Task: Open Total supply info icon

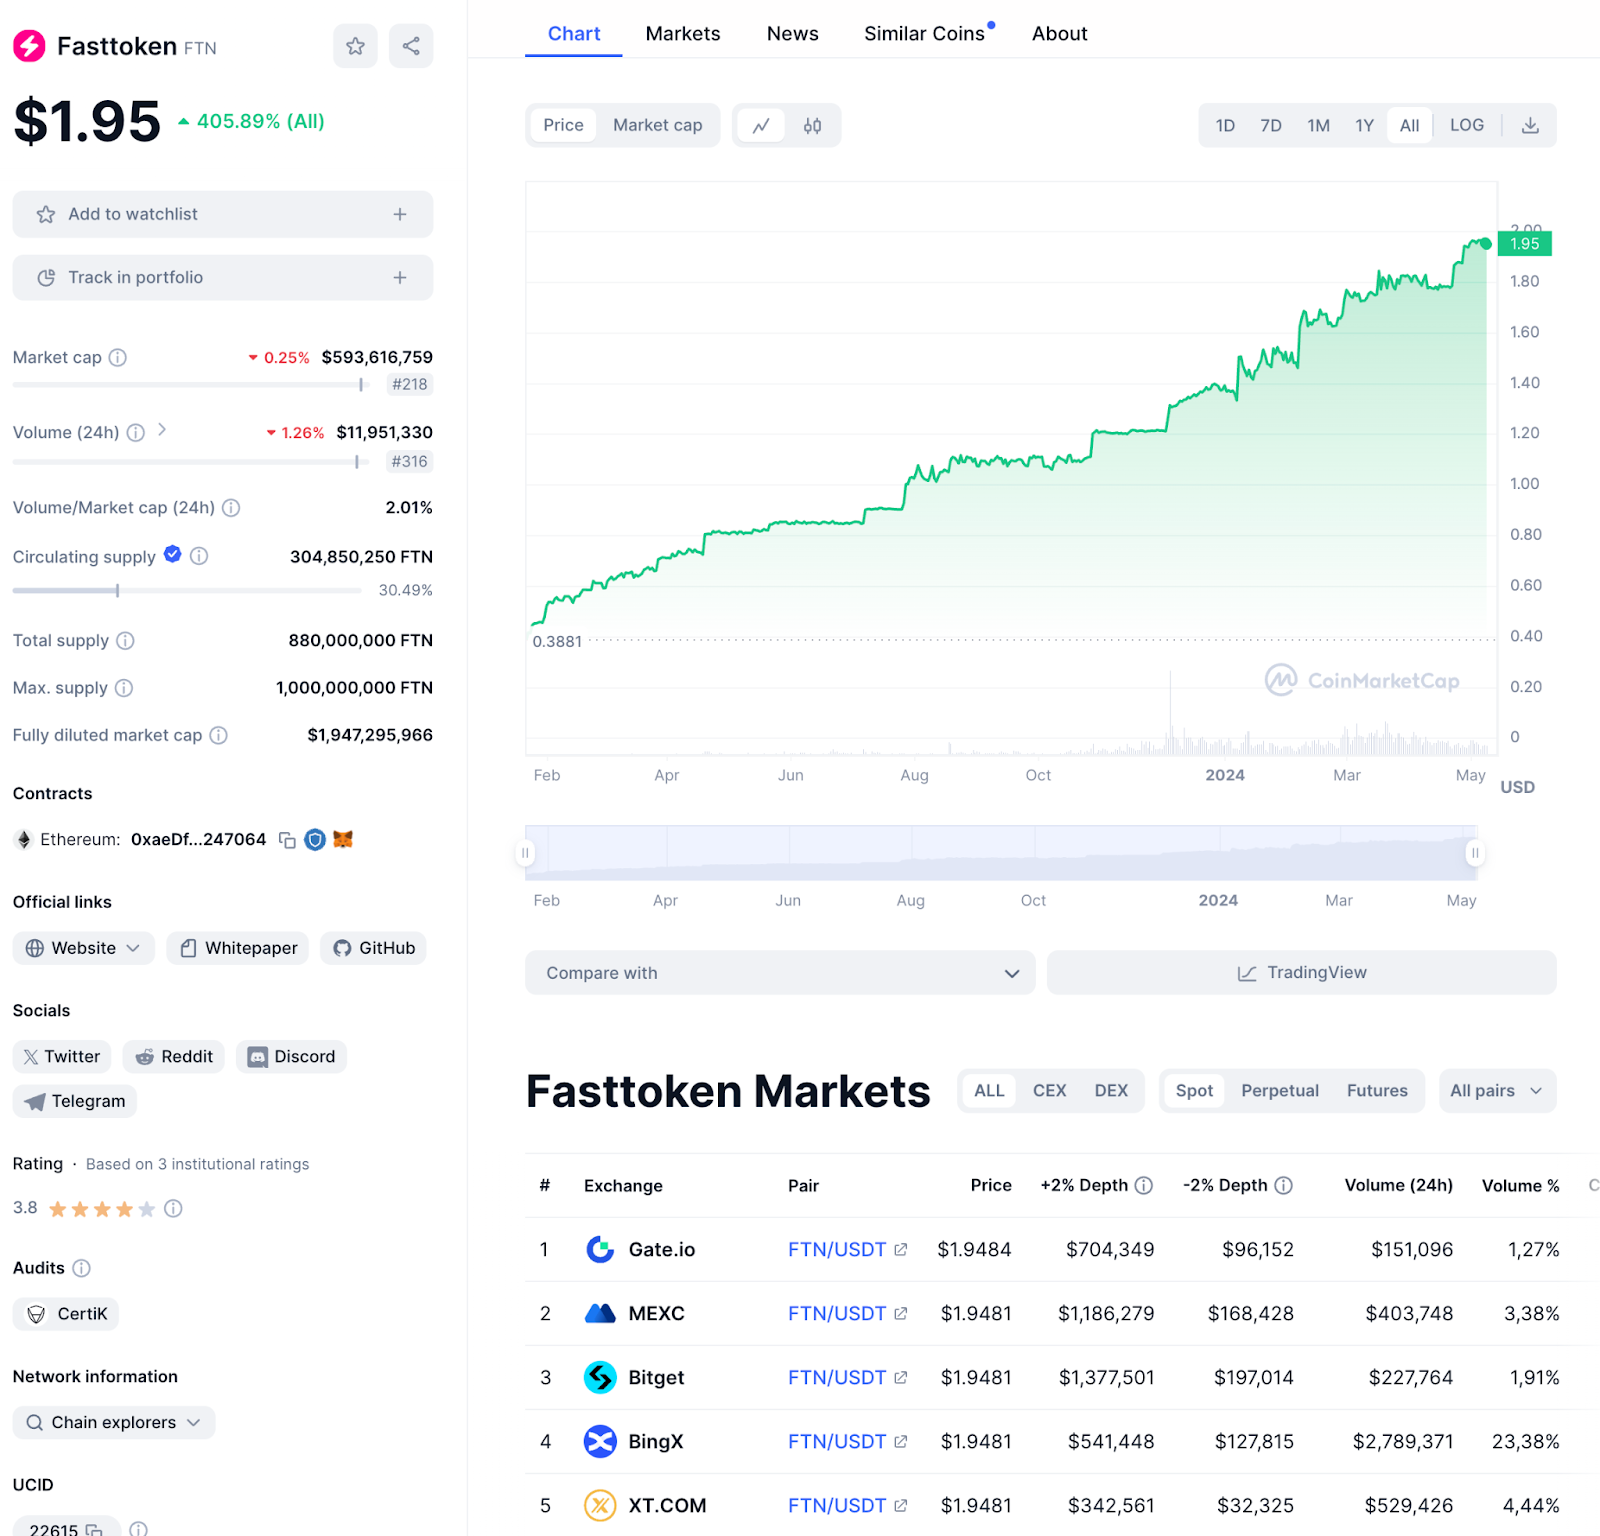Action: pos(125,640)
